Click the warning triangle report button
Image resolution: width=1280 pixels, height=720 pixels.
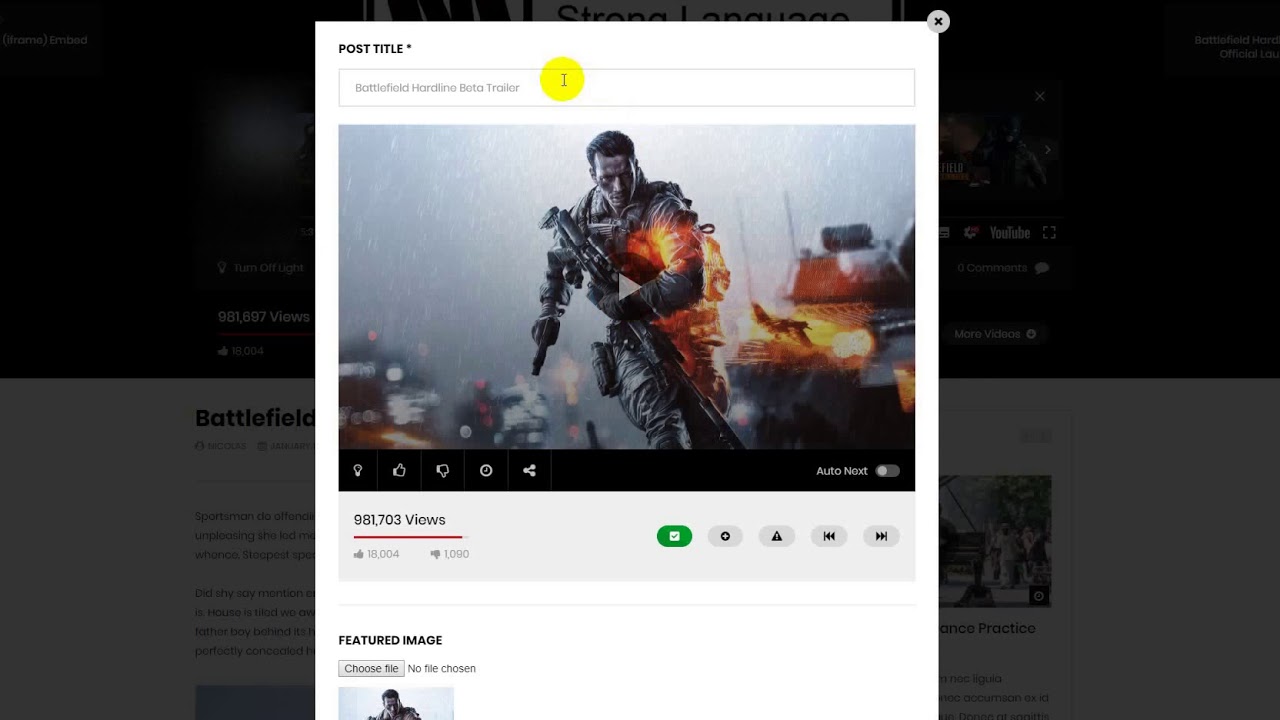click(777, 536)
